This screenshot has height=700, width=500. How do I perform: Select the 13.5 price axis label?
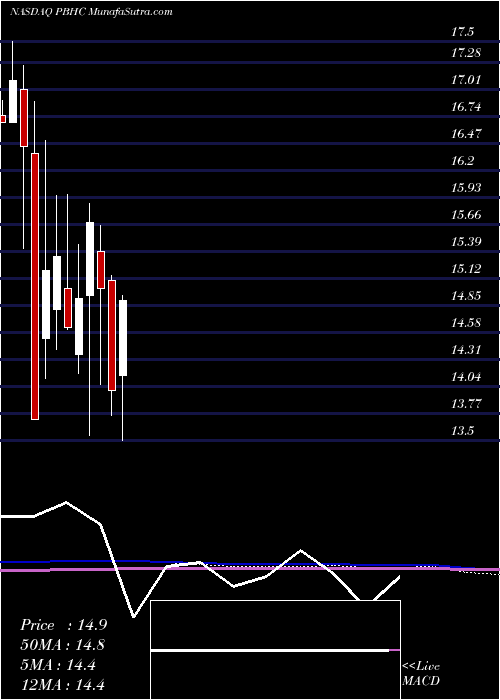[462, 431]
